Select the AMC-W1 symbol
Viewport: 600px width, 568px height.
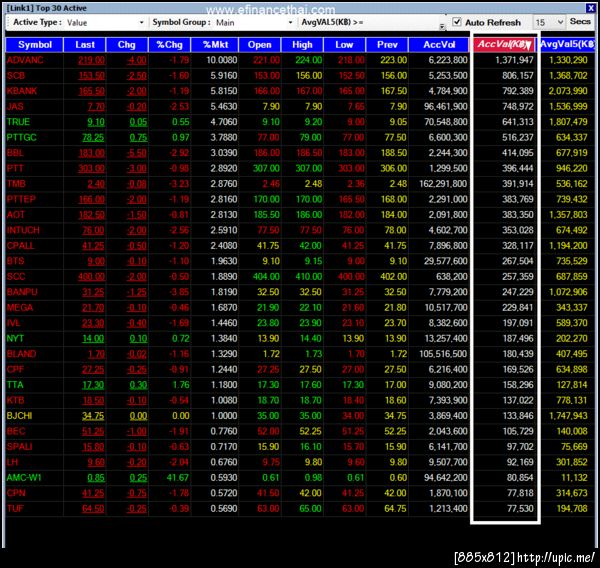(x=24, y=478)
